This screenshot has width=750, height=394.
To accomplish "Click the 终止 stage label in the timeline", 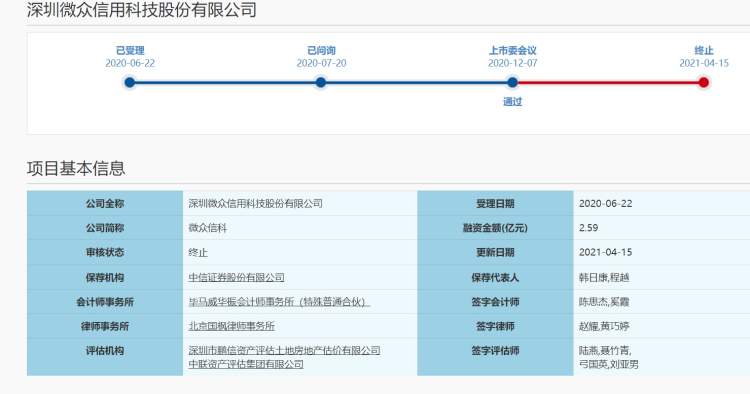I will point(704,50).
